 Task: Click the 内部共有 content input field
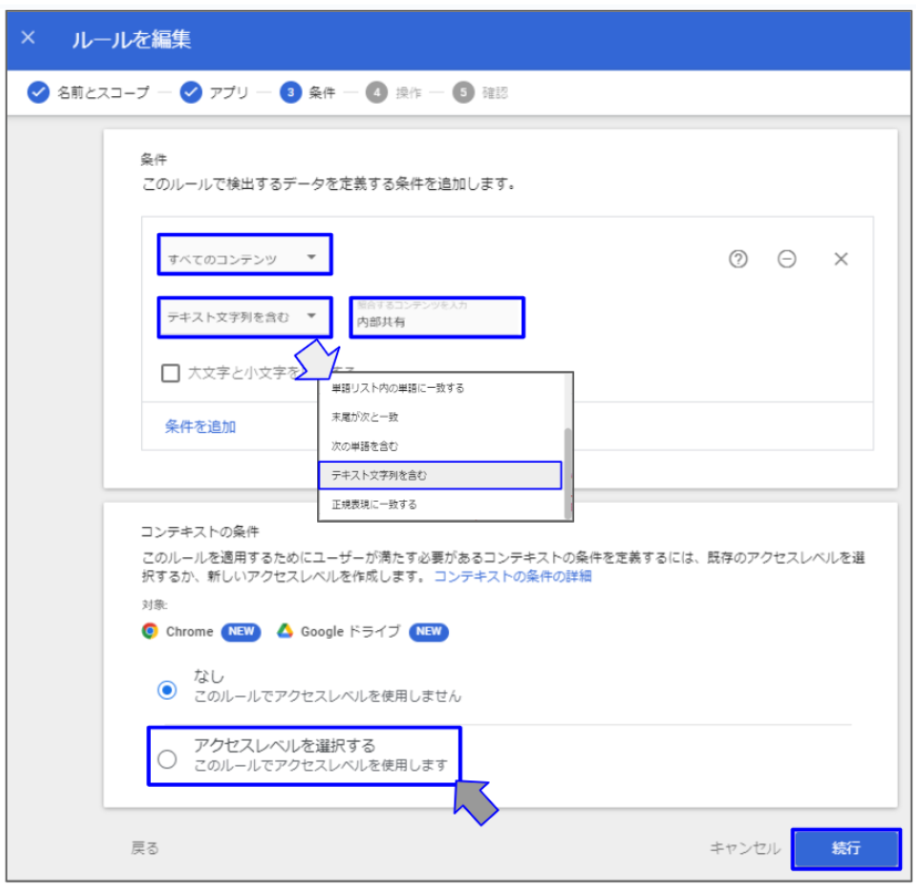pos(436,322)
